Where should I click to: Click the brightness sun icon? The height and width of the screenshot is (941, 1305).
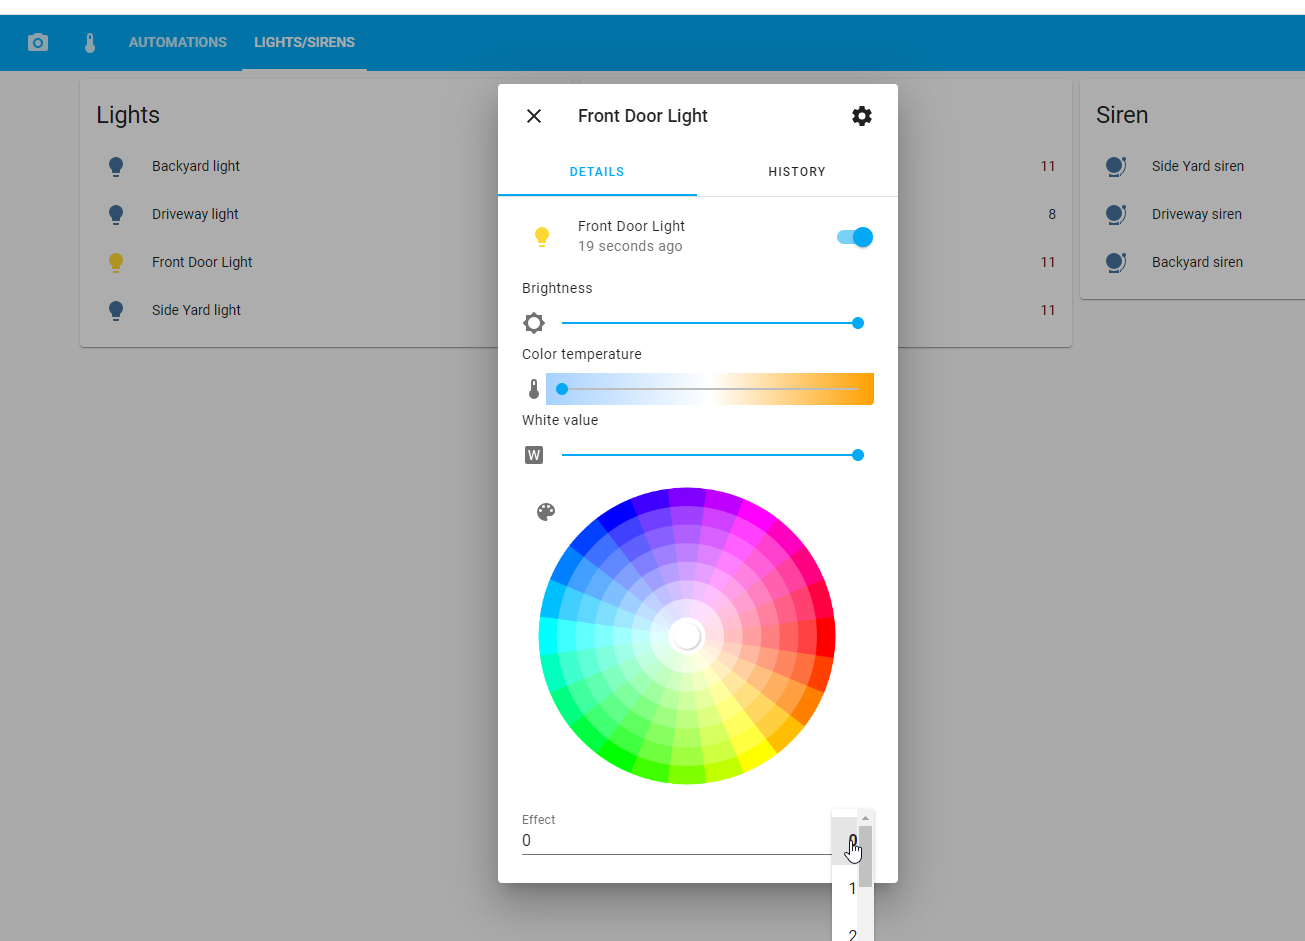pos(534,322)
